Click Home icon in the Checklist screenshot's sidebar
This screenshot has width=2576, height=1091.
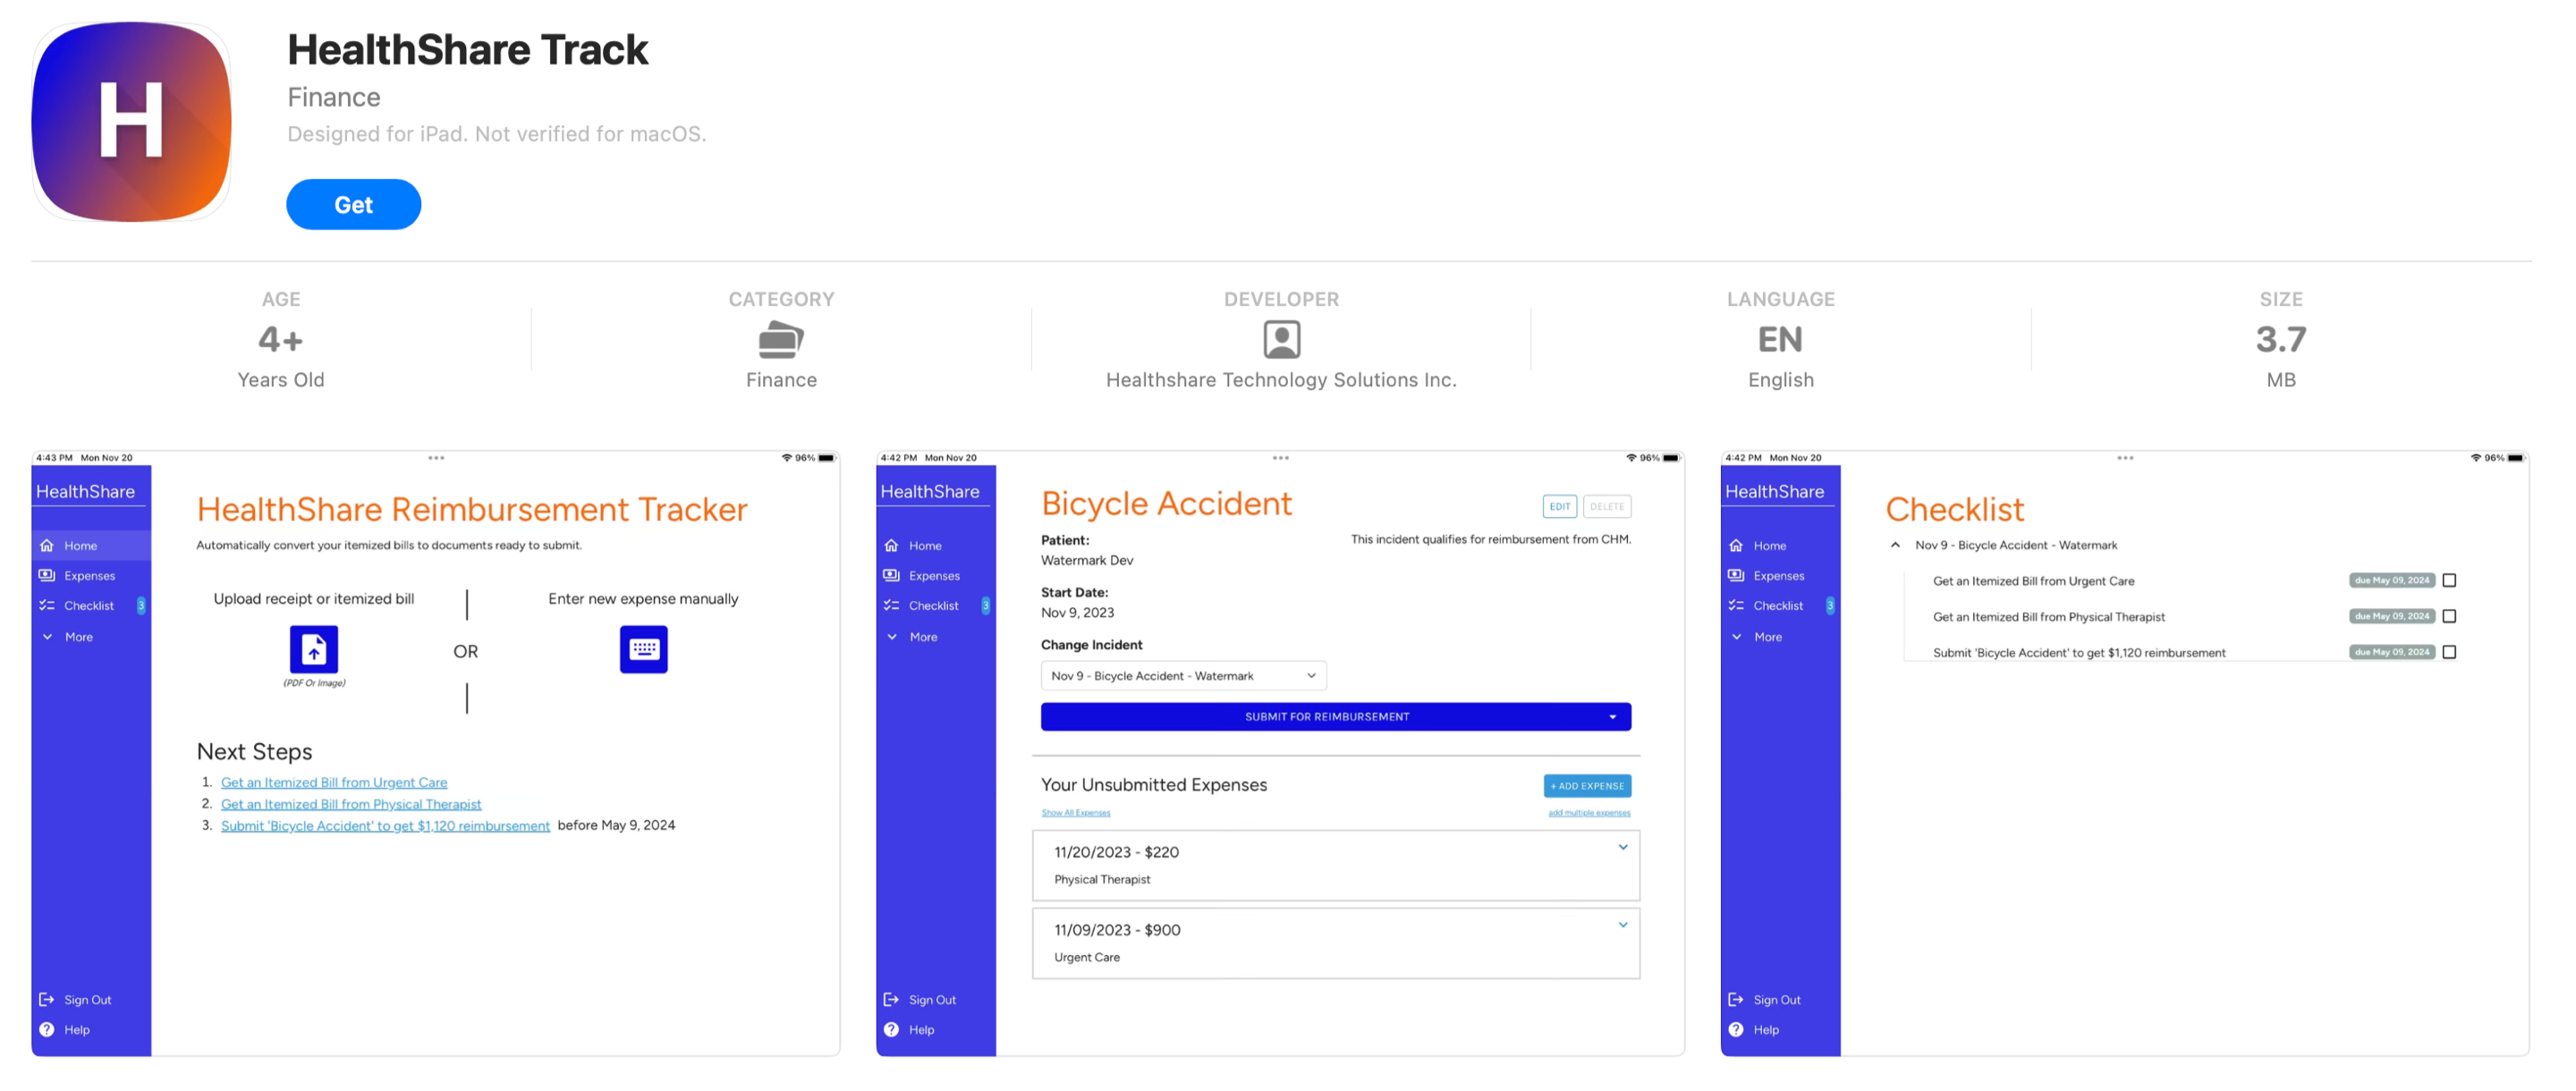pyautogui.click(x=1736, y=546)
